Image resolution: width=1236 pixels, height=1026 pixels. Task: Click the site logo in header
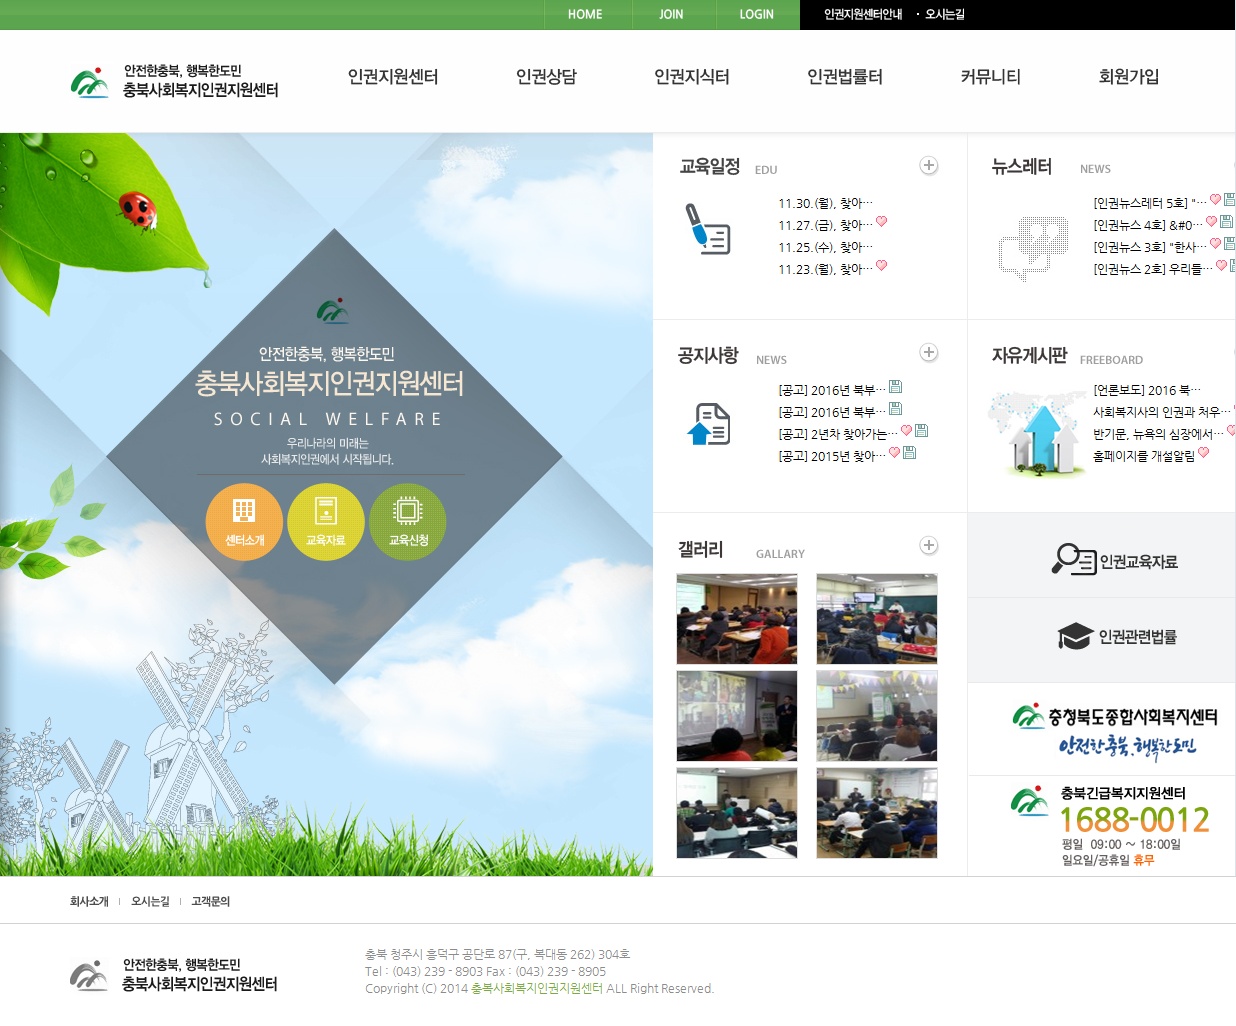point(175,81)
